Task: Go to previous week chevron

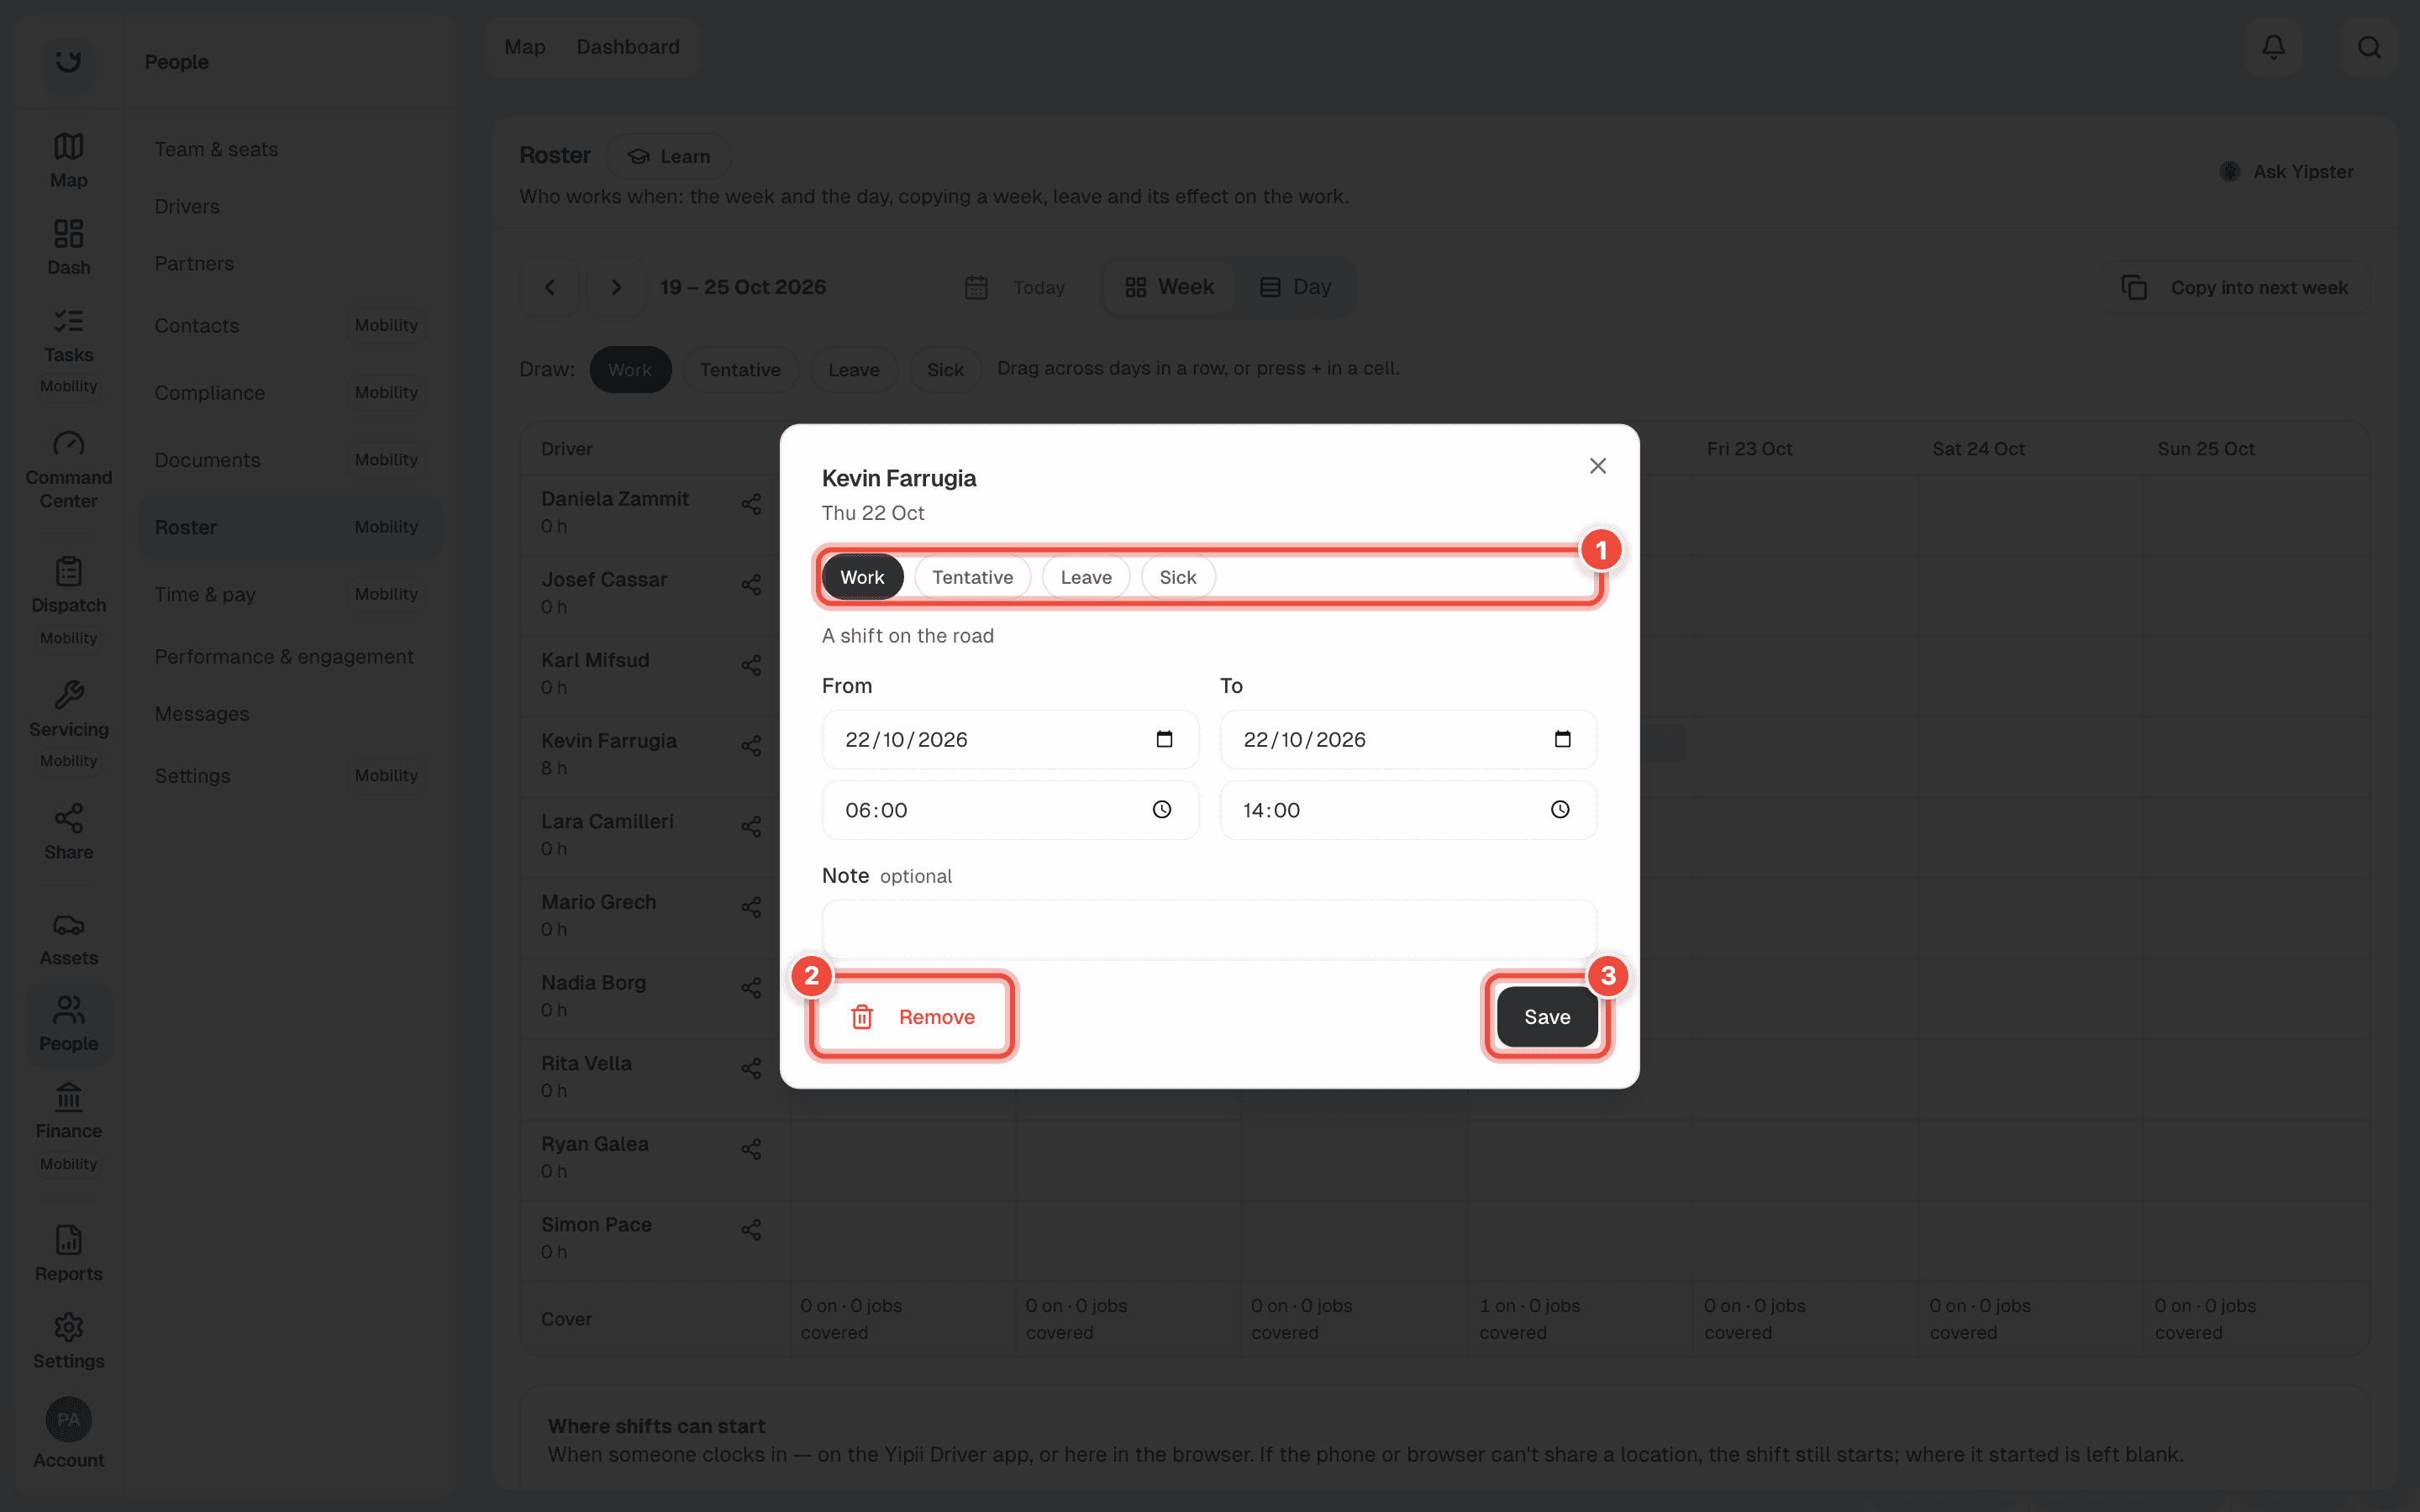Action: point(549,288)
